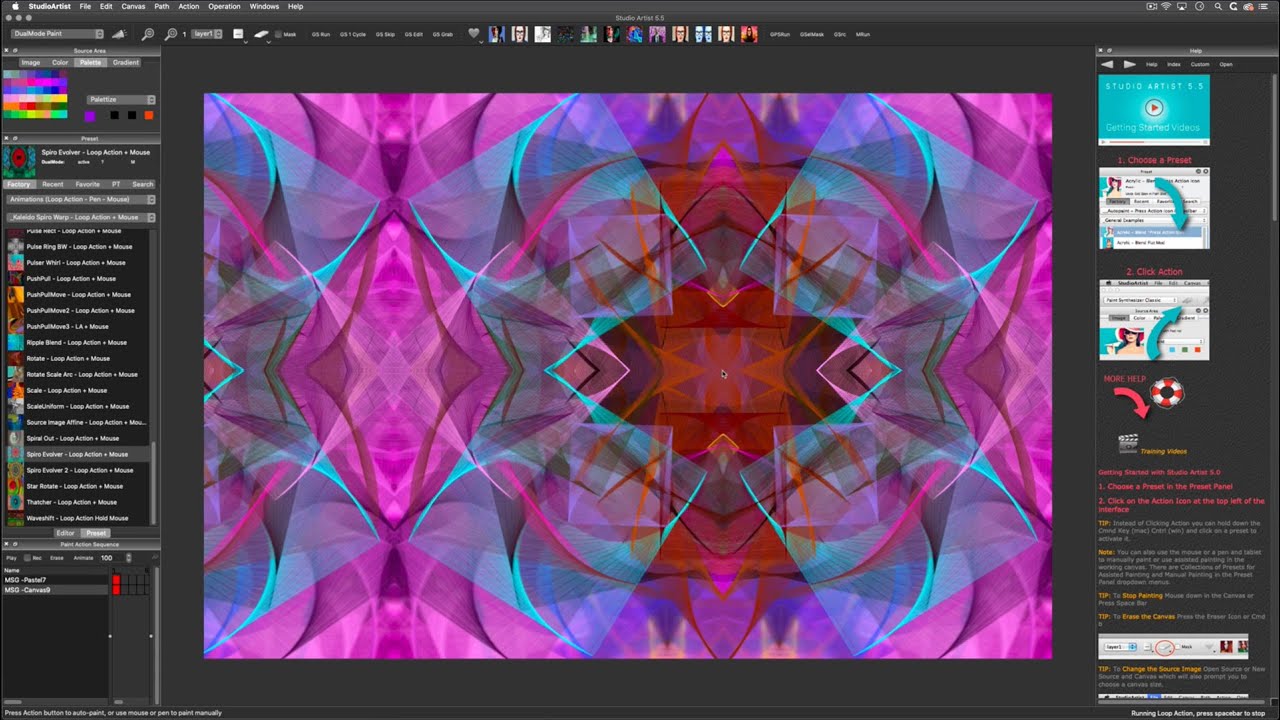Click the close X on the Source Area panel

(5, 51)
